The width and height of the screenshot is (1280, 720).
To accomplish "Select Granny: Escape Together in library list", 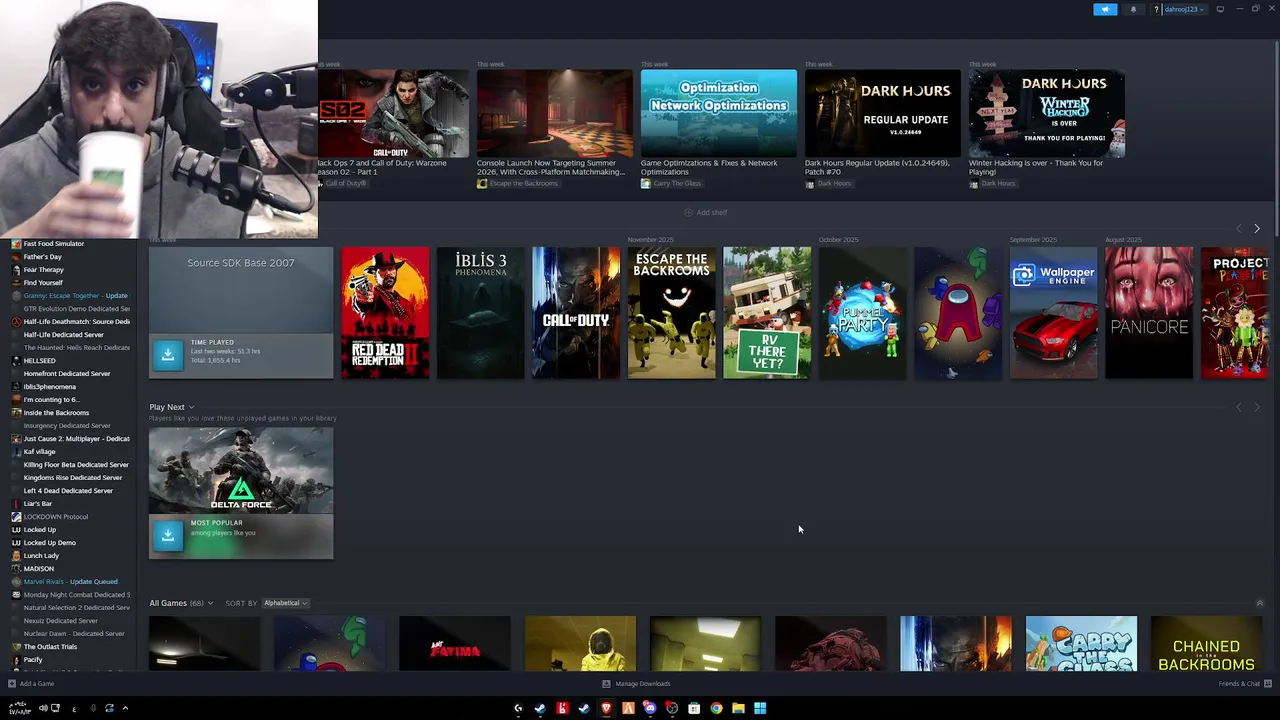I will tap(75, 296).
